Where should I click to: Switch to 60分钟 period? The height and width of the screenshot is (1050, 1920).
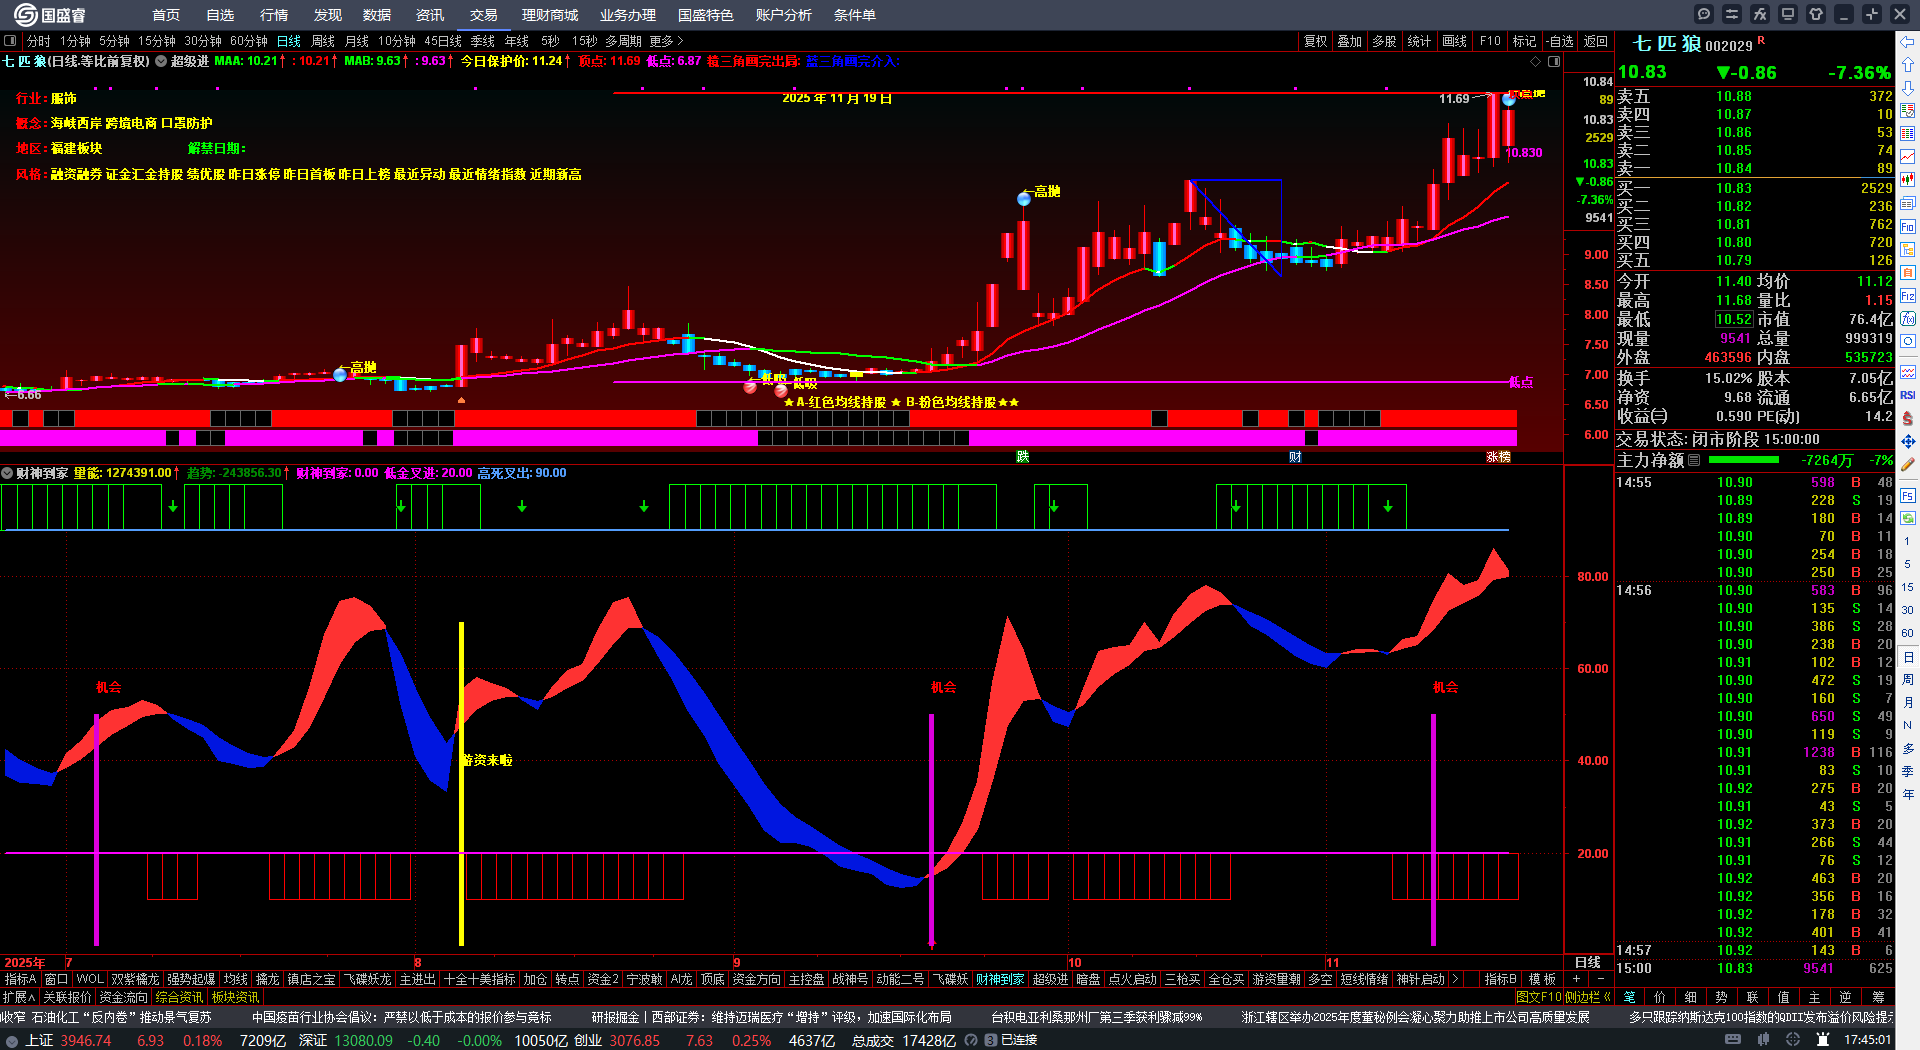[x=249, y=41]
